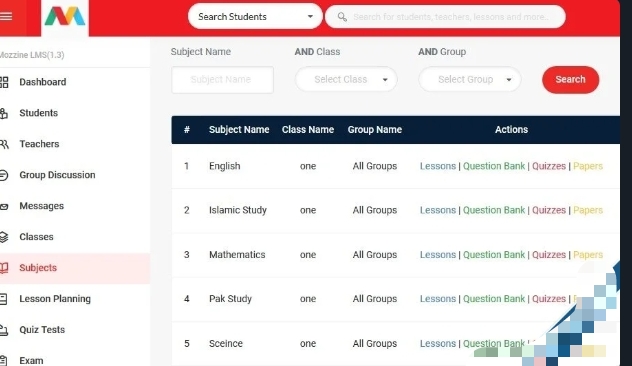
Task: Click the Subject Name column header
Action: pyautogui.click(x=239, y=130)
